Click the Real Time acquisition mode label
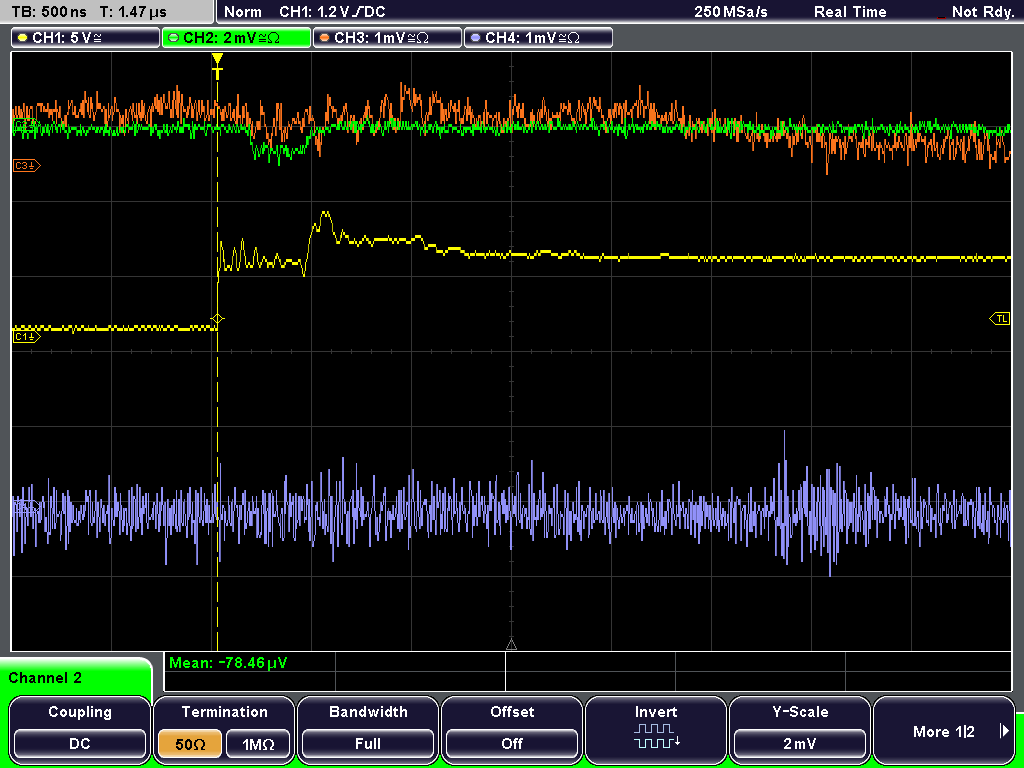 coord(850,12)
